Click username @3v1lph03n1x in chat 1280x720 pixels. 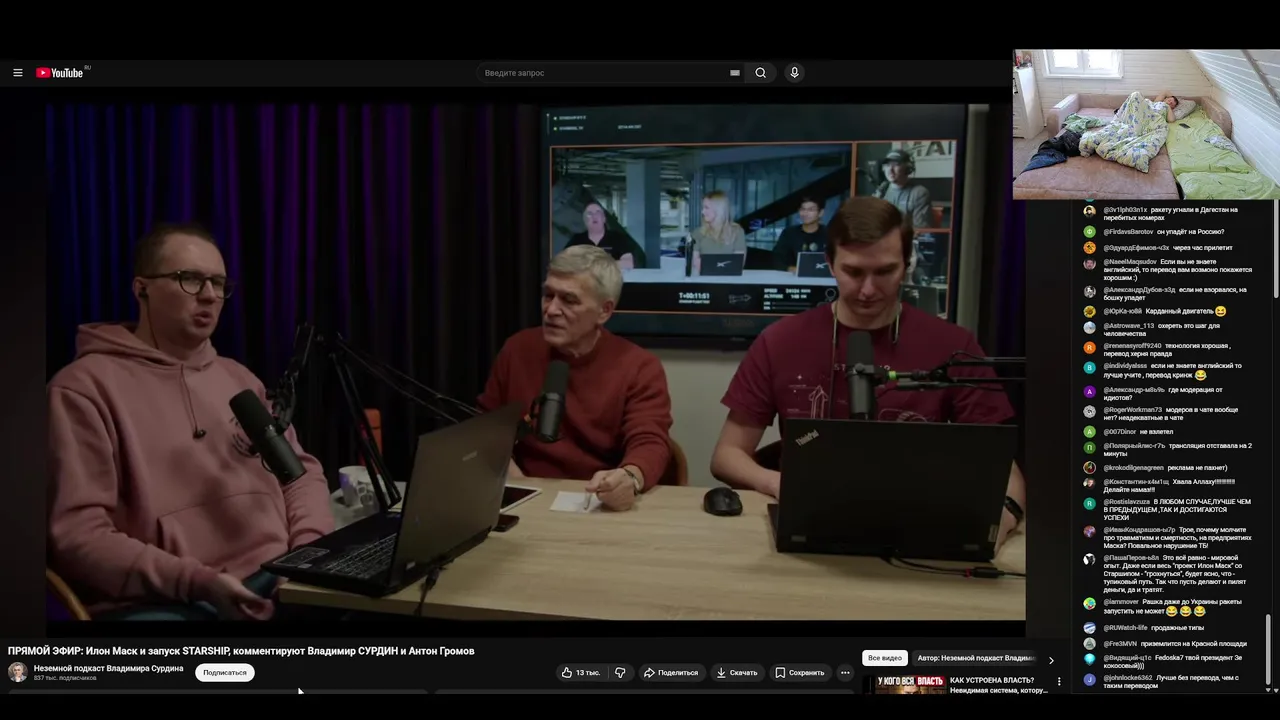pos(1125,210)
